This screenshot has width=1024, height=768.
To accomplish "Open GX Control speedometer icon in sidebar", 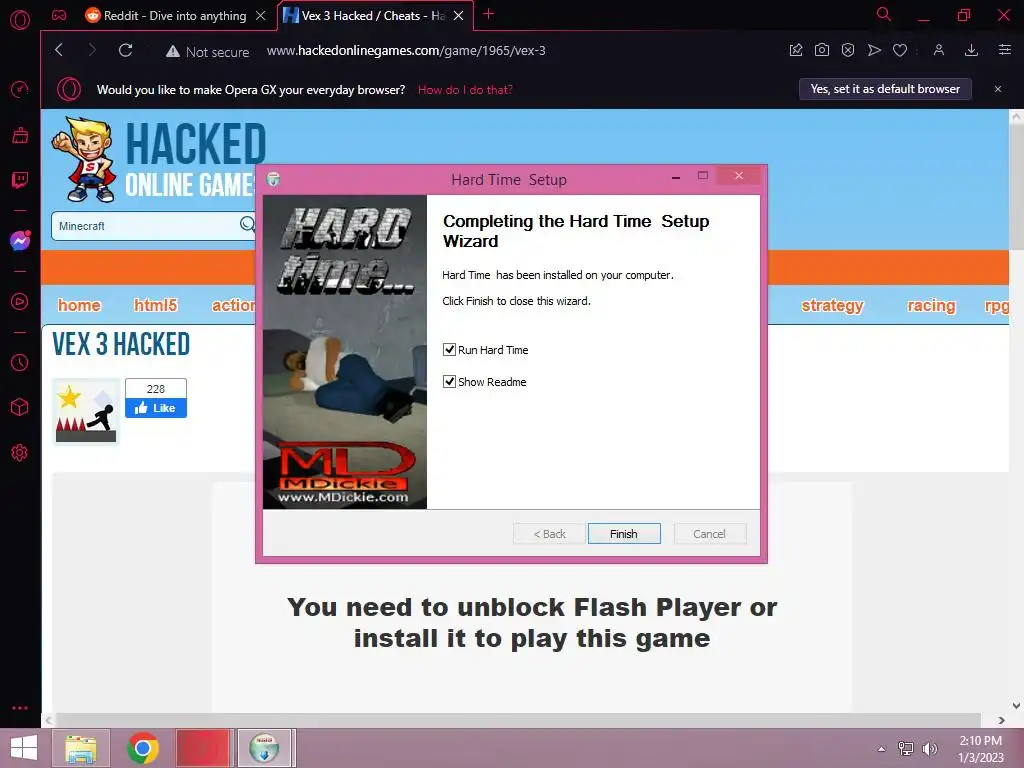I will 20,89.
